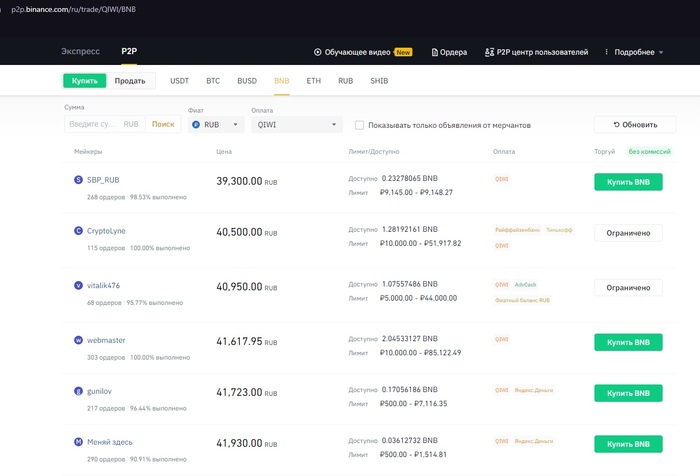Click SBP_RUB avatar icon

[x=78, y=180]
